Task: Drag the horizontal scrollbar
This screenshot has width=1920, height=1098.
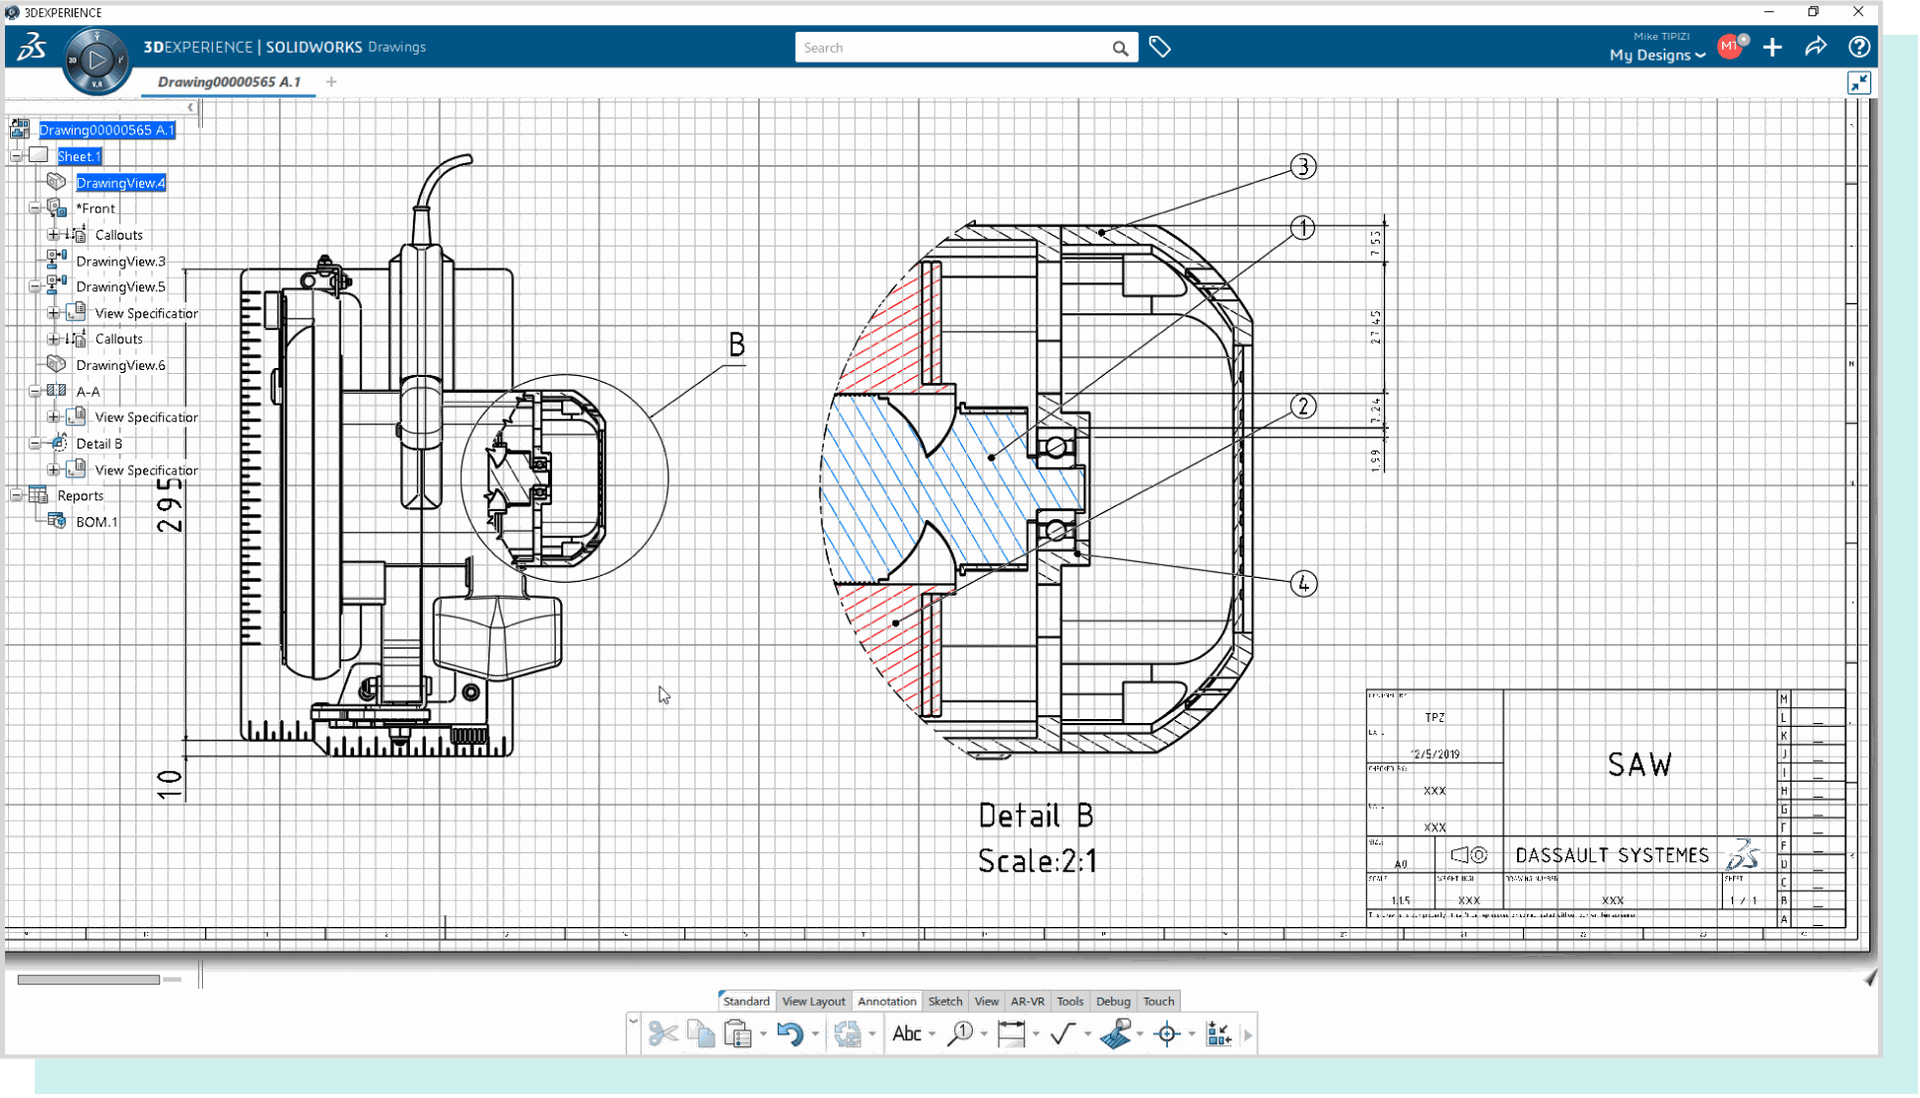Action: [x=88, y=977]
